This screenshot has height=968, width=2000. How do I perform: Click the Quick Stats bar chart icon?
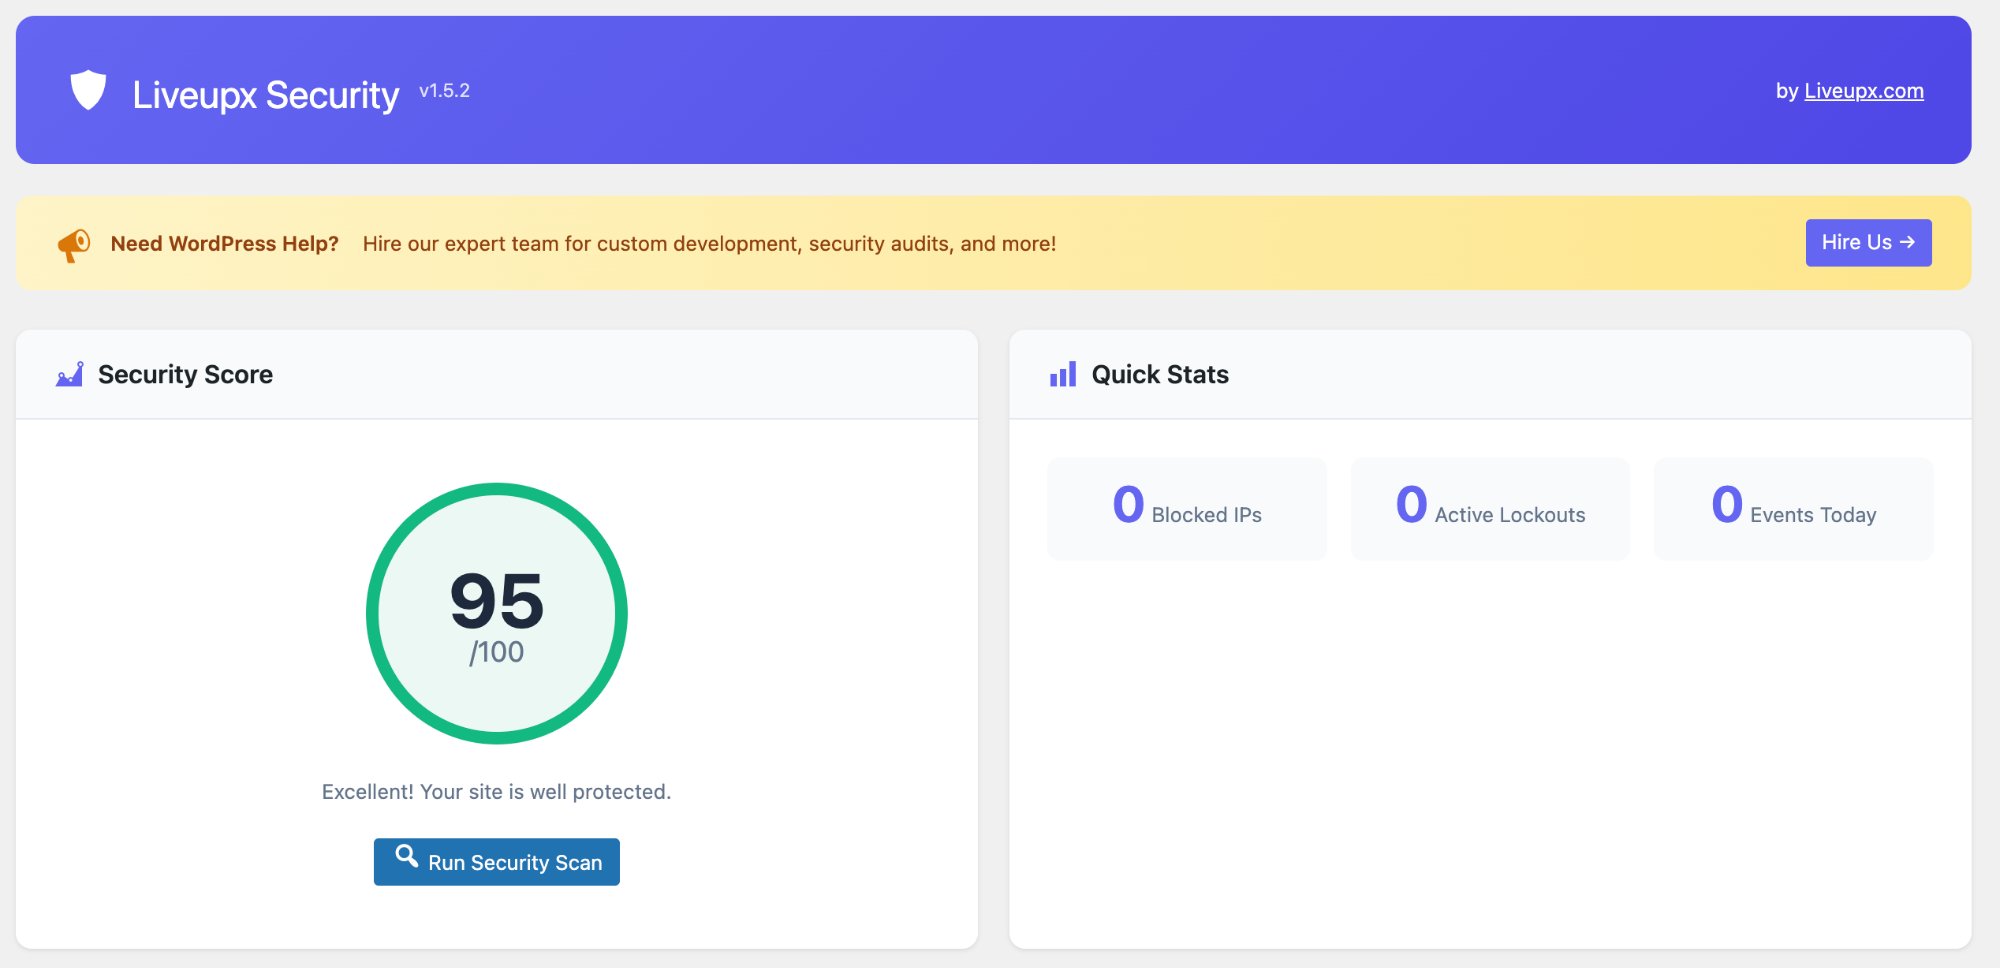click(1063, 374)
